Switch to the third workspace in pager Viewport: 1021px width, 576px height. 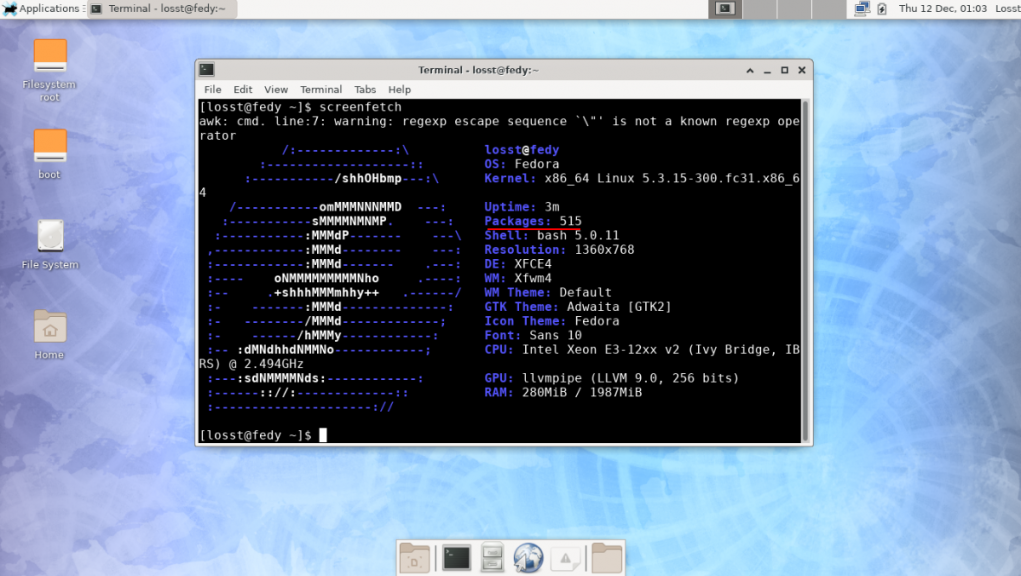(794, 8)
